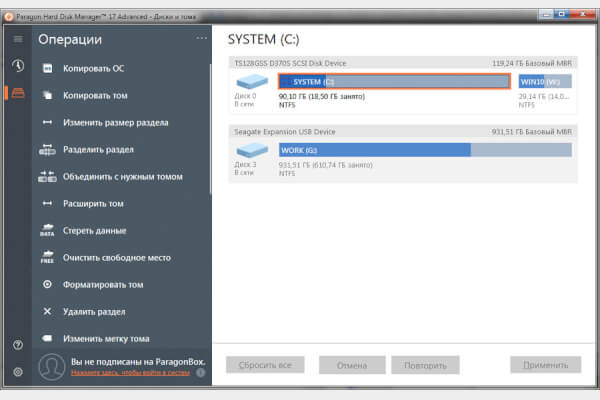Open the help question mark icon
The image size is (600, 400).
click(18, 345)
